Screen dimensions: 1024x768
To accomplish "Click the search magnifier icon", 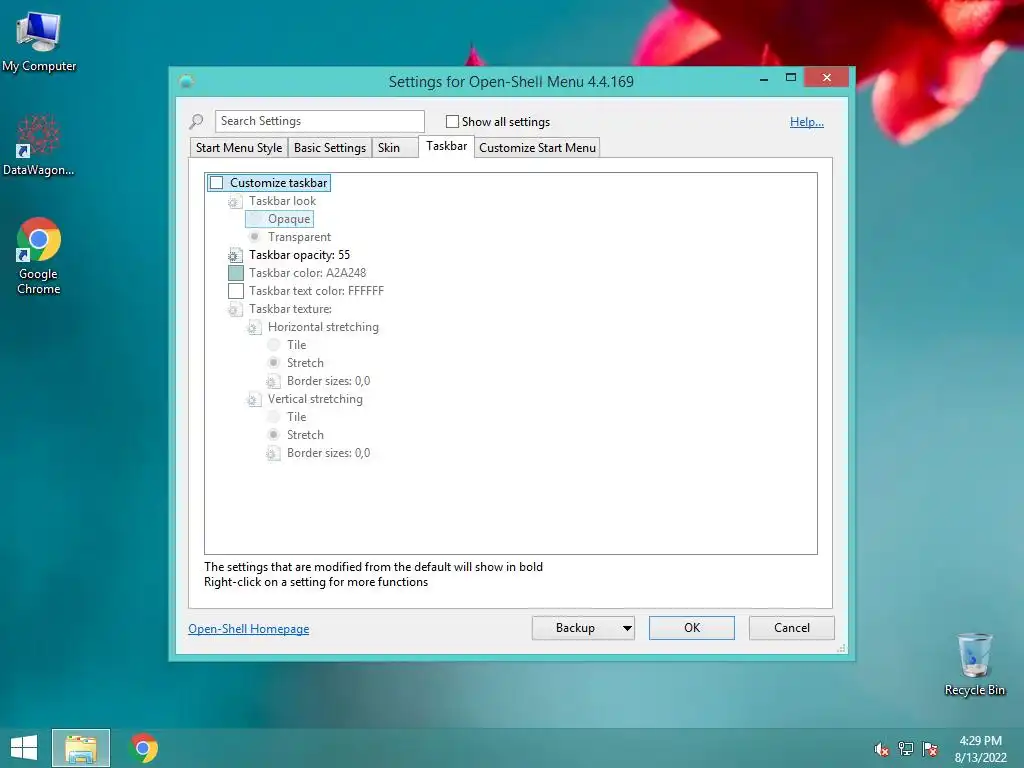I will (x=196, y=121).
